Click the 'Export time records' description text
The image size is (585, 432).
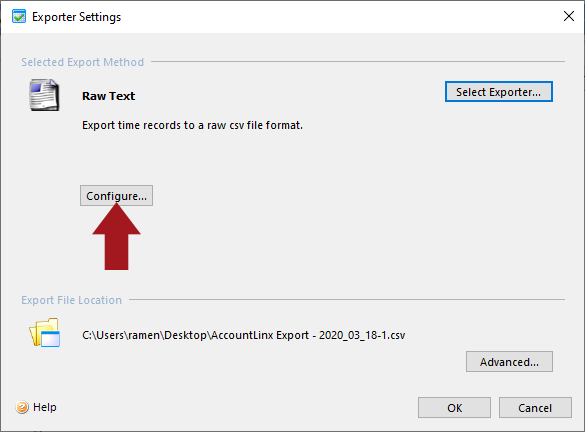[x=193, y=125]
